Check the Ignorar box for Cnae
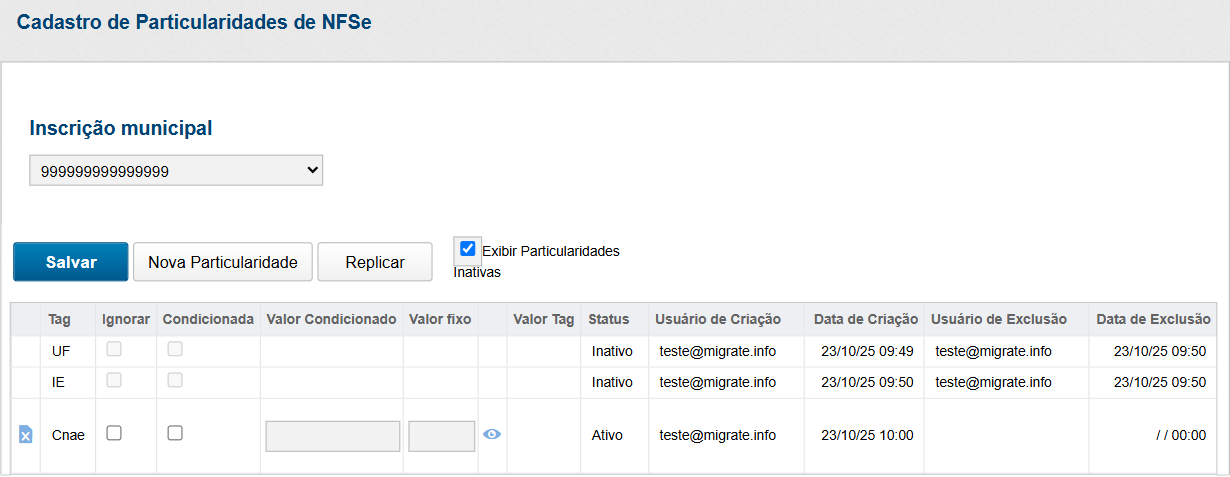 (x=114, y=433)
